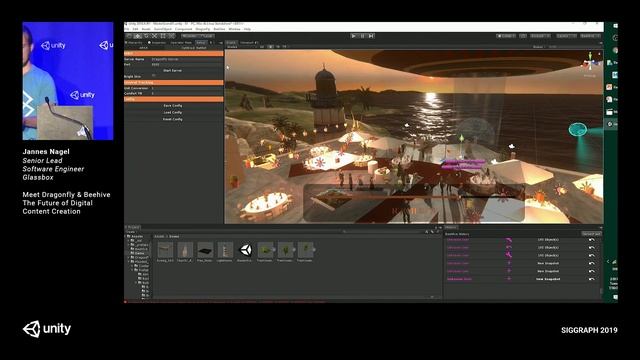640x360 pixels.
Task: Open the Beehive menu
Action: (x=219, y=29)
